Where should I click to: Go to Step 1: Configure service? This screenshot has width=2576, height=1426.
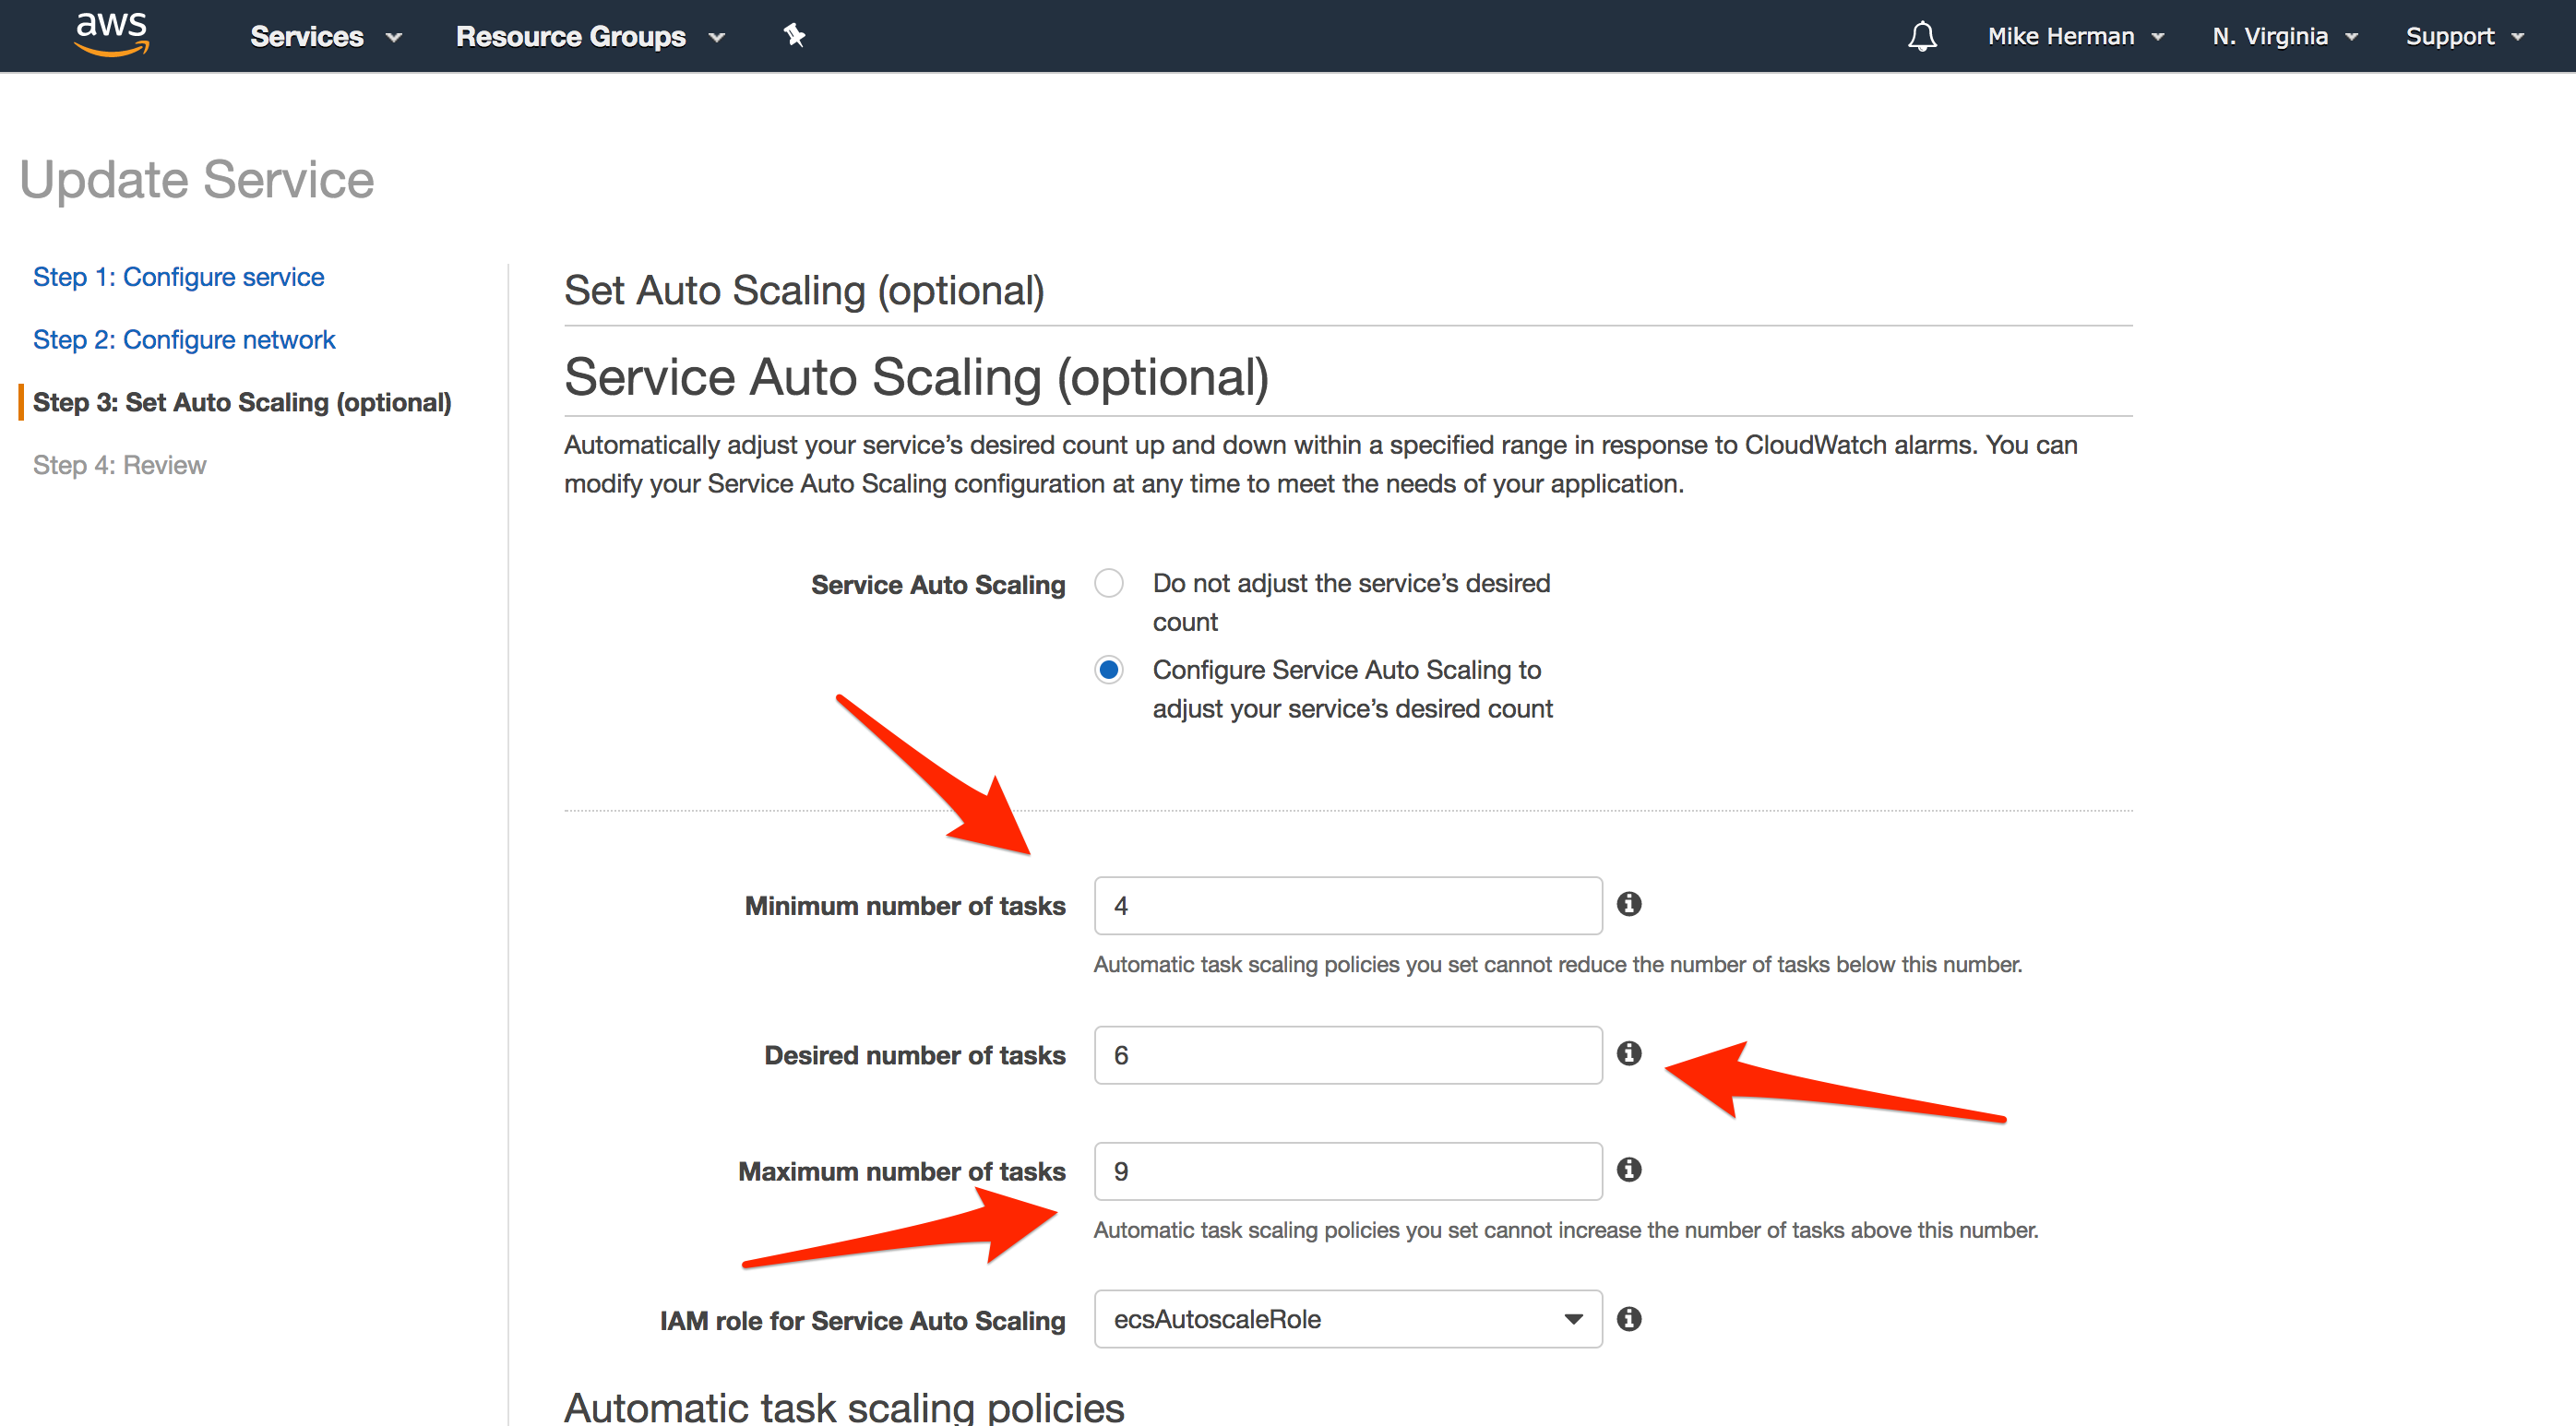point(178,276)
